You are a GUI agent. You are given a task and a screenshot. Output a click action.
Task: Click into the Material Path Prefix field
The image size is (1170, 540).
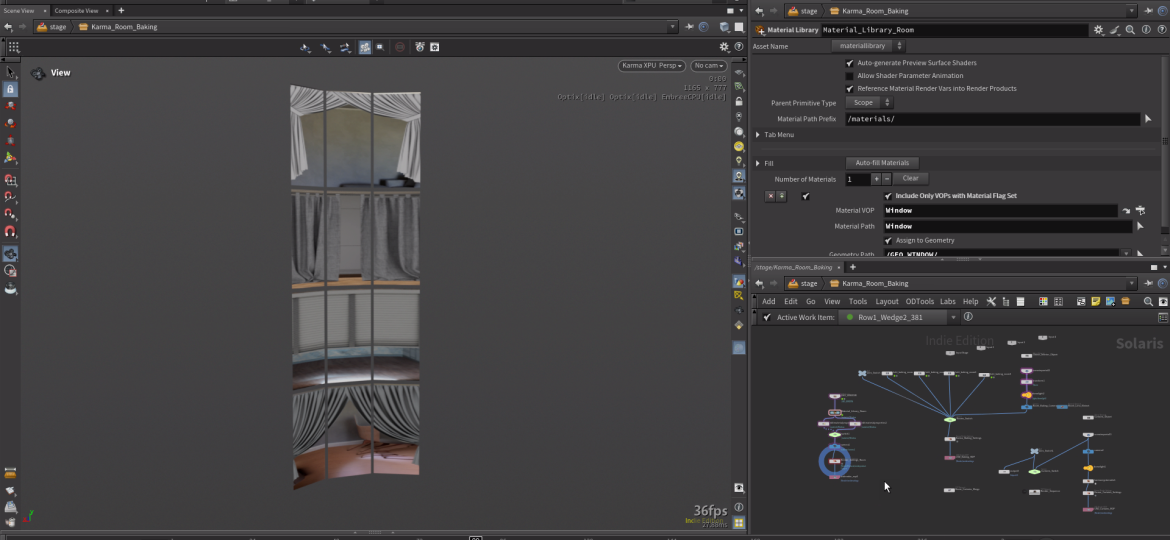coord(990,119)
